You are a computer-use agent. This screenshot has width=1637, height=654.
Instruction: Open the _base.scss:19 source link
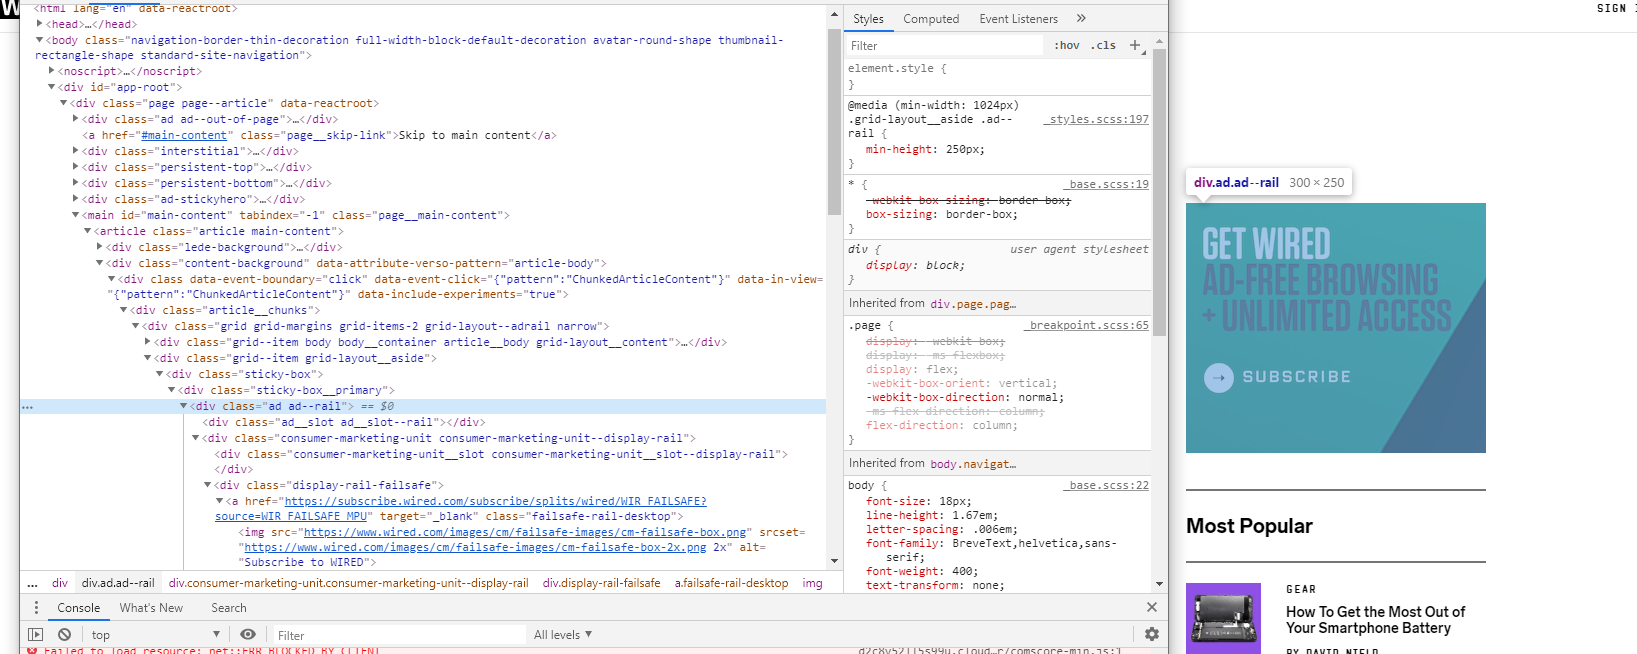1106,184
